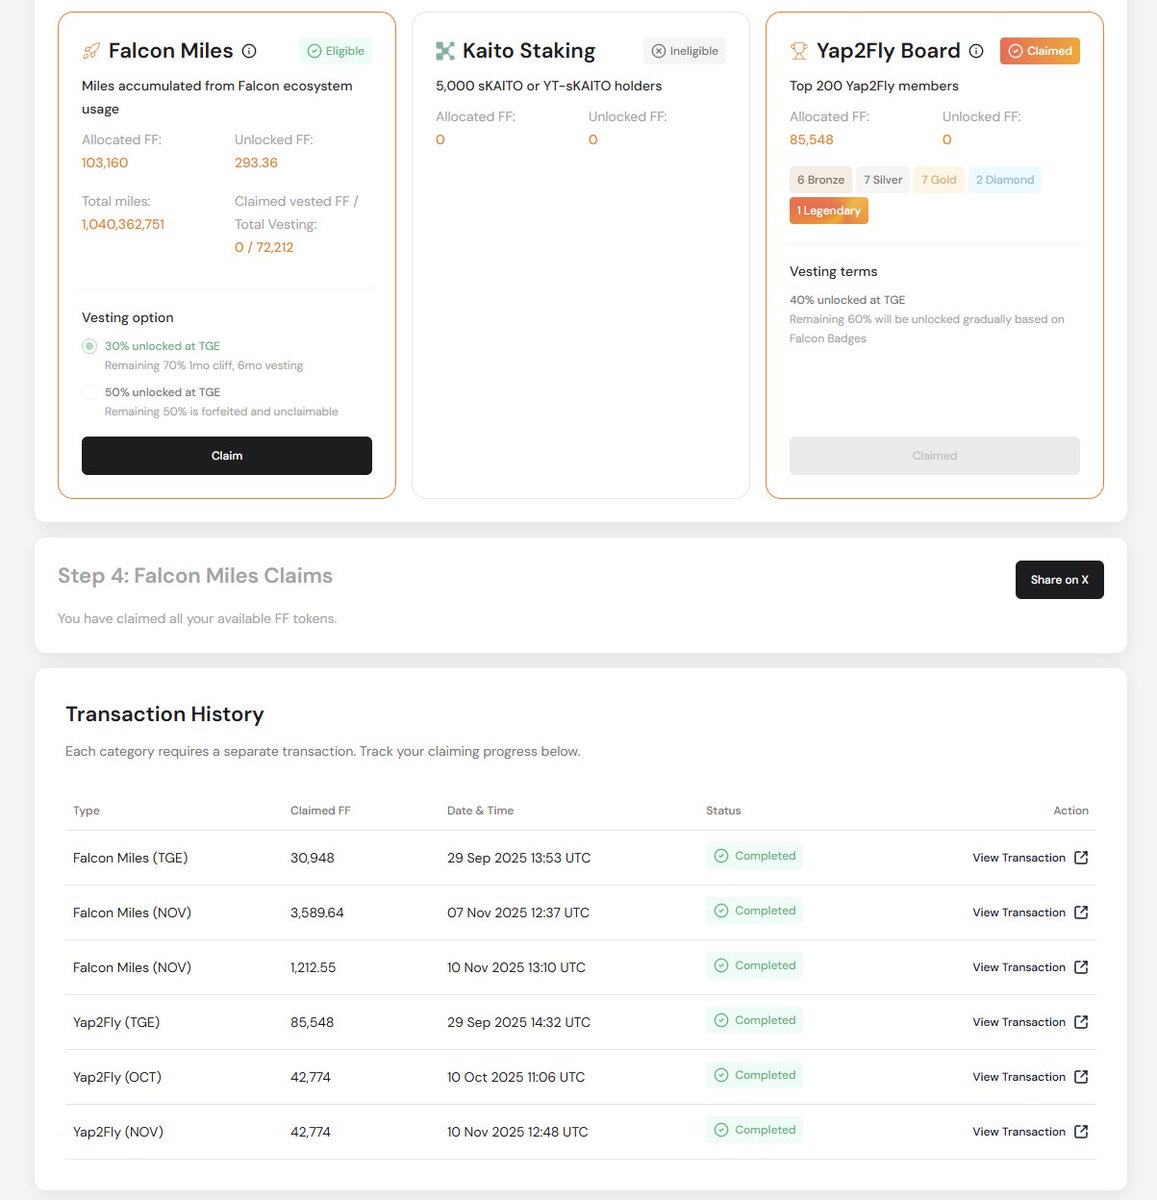Viewport: 1157px width, 1200px height.
Task: Click Total miles value 1,040,362,751
Action: pyautogui.click(x=123, y=225)
